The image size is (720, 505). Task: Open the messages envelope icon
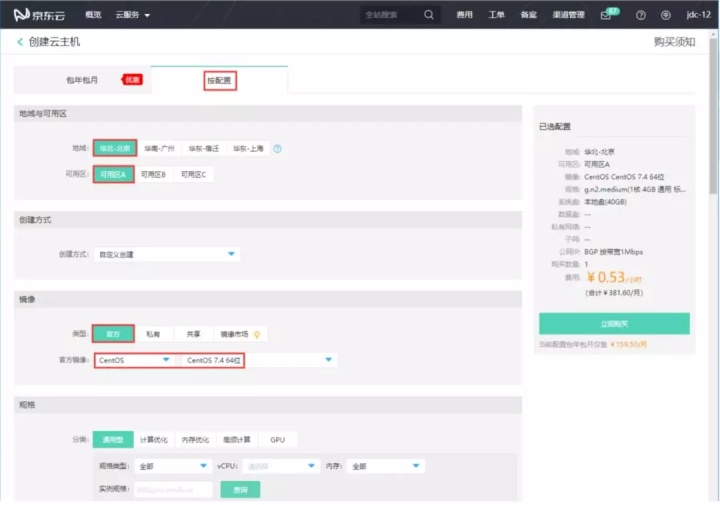tap(606, 16)
